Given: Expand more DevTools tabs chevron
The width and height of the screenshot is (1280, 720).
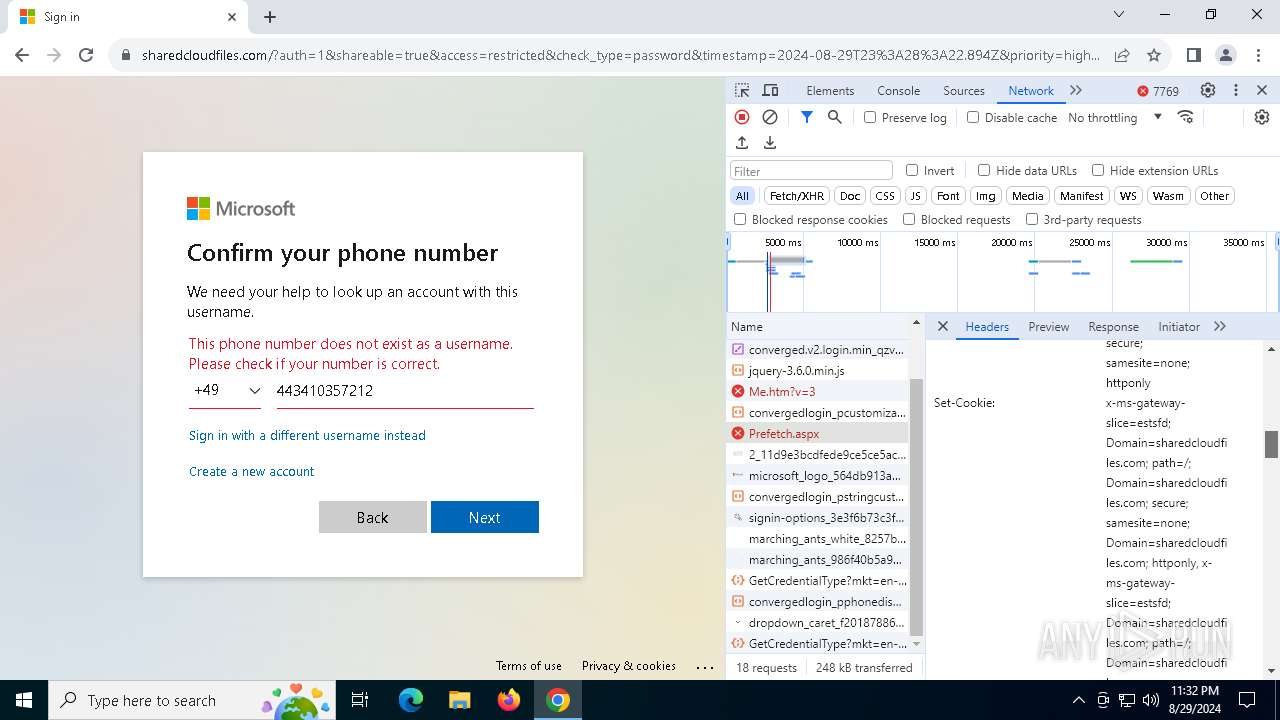Looking at the screenshot, I should click(1076, 90).
